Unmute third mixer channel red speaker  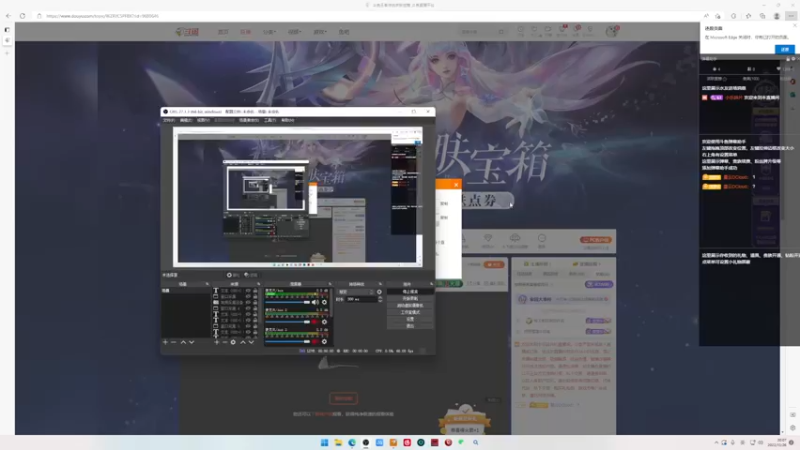click(x=315, y=342)
